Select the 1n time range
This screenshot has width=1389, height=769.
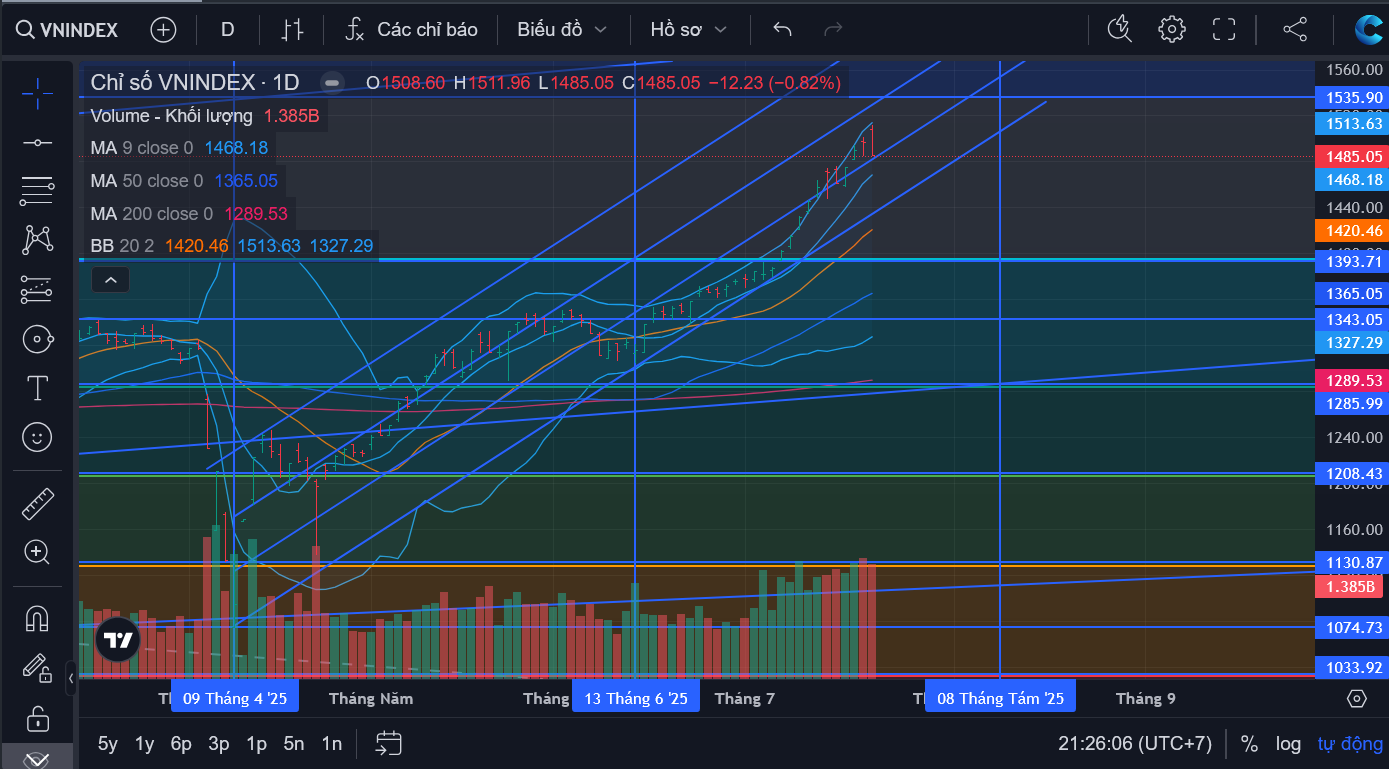(x=332, y=744)
